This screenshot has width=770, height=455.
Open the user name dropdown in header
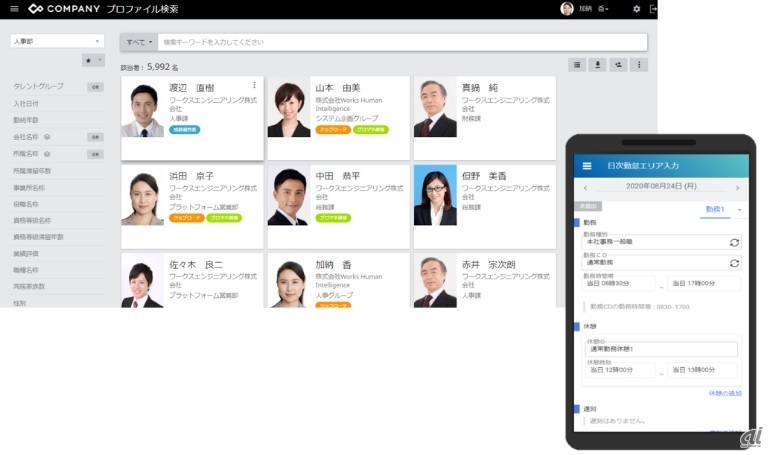(594, 9)
